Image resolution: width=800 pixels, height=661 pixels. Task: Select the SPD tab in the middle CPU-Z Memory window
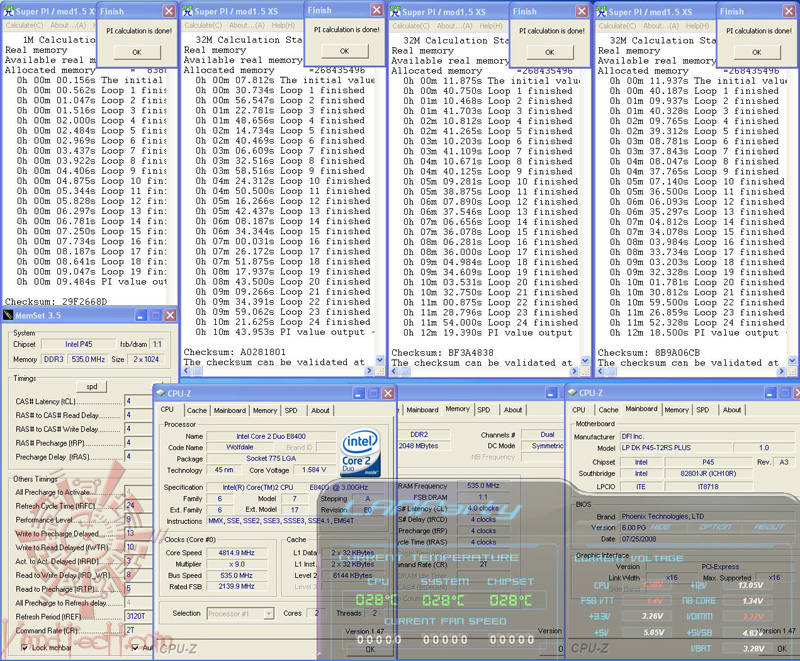click(484, 410)
